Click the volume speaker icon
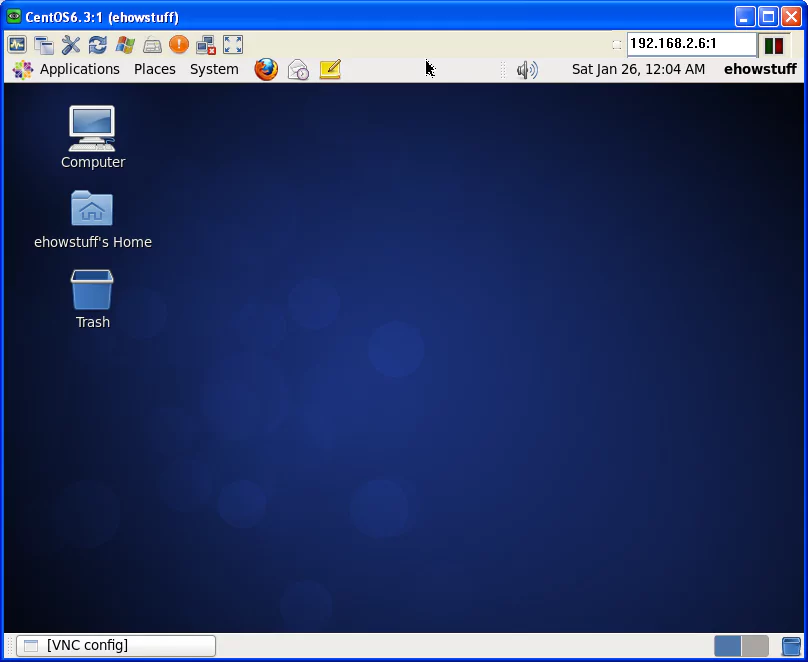This screenshot has width=808, height=662. coord(527,70)
